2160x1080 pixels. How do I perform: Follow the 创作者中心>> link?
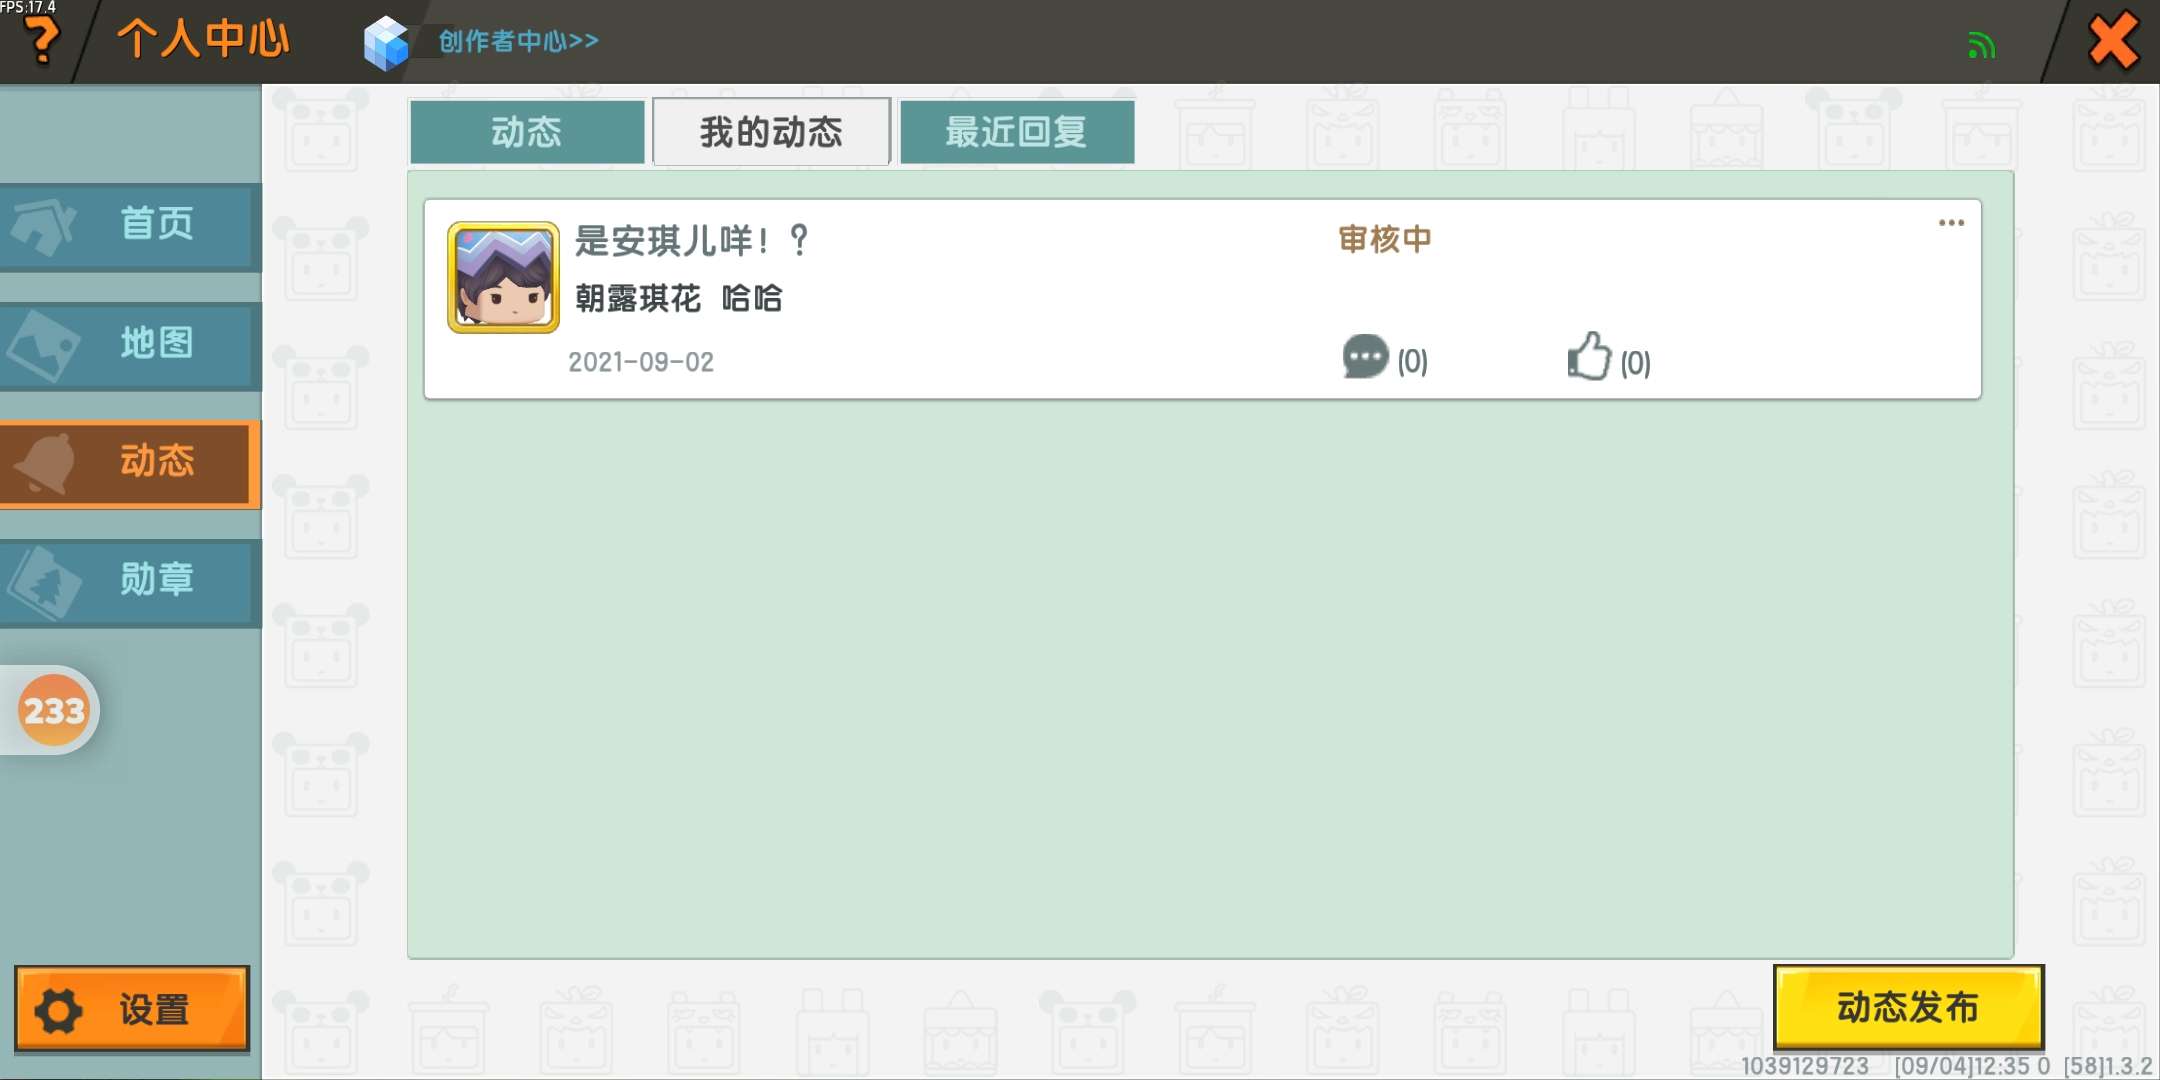click(518, 42)
